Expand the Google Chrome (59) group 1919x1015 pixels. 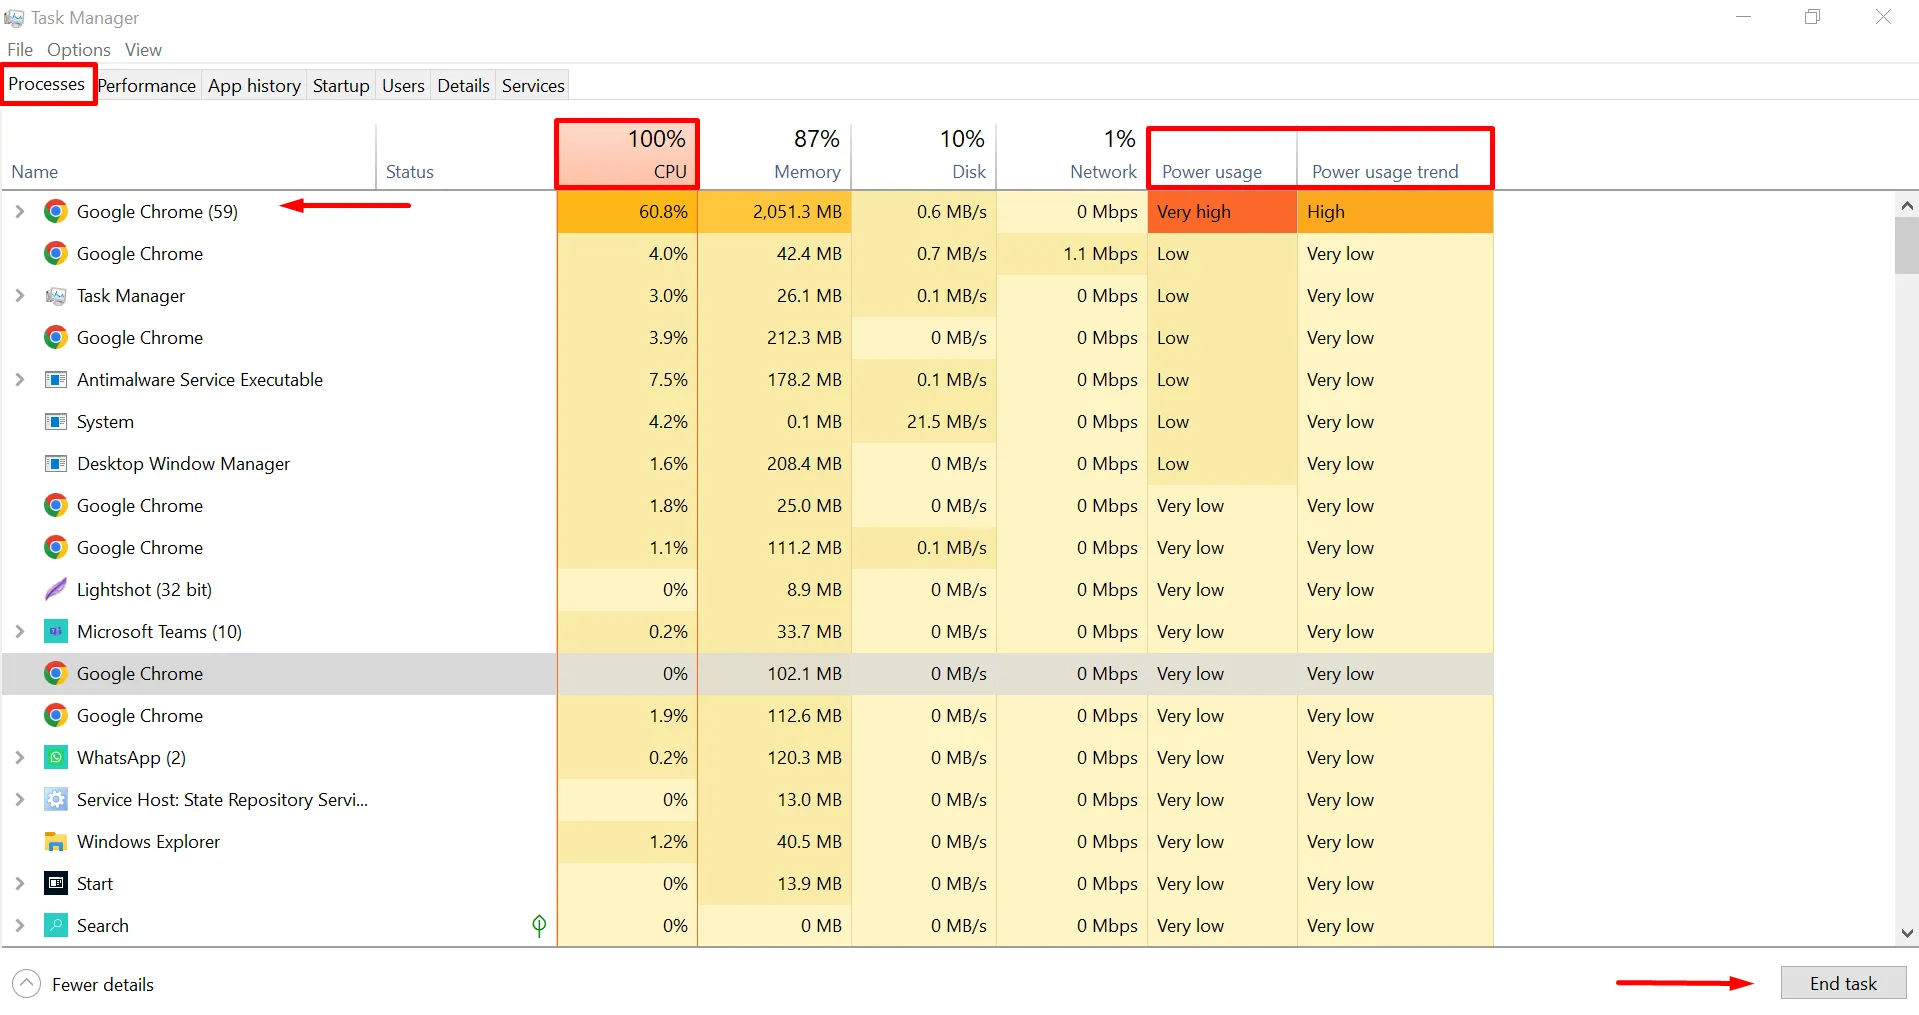(19, 212)
